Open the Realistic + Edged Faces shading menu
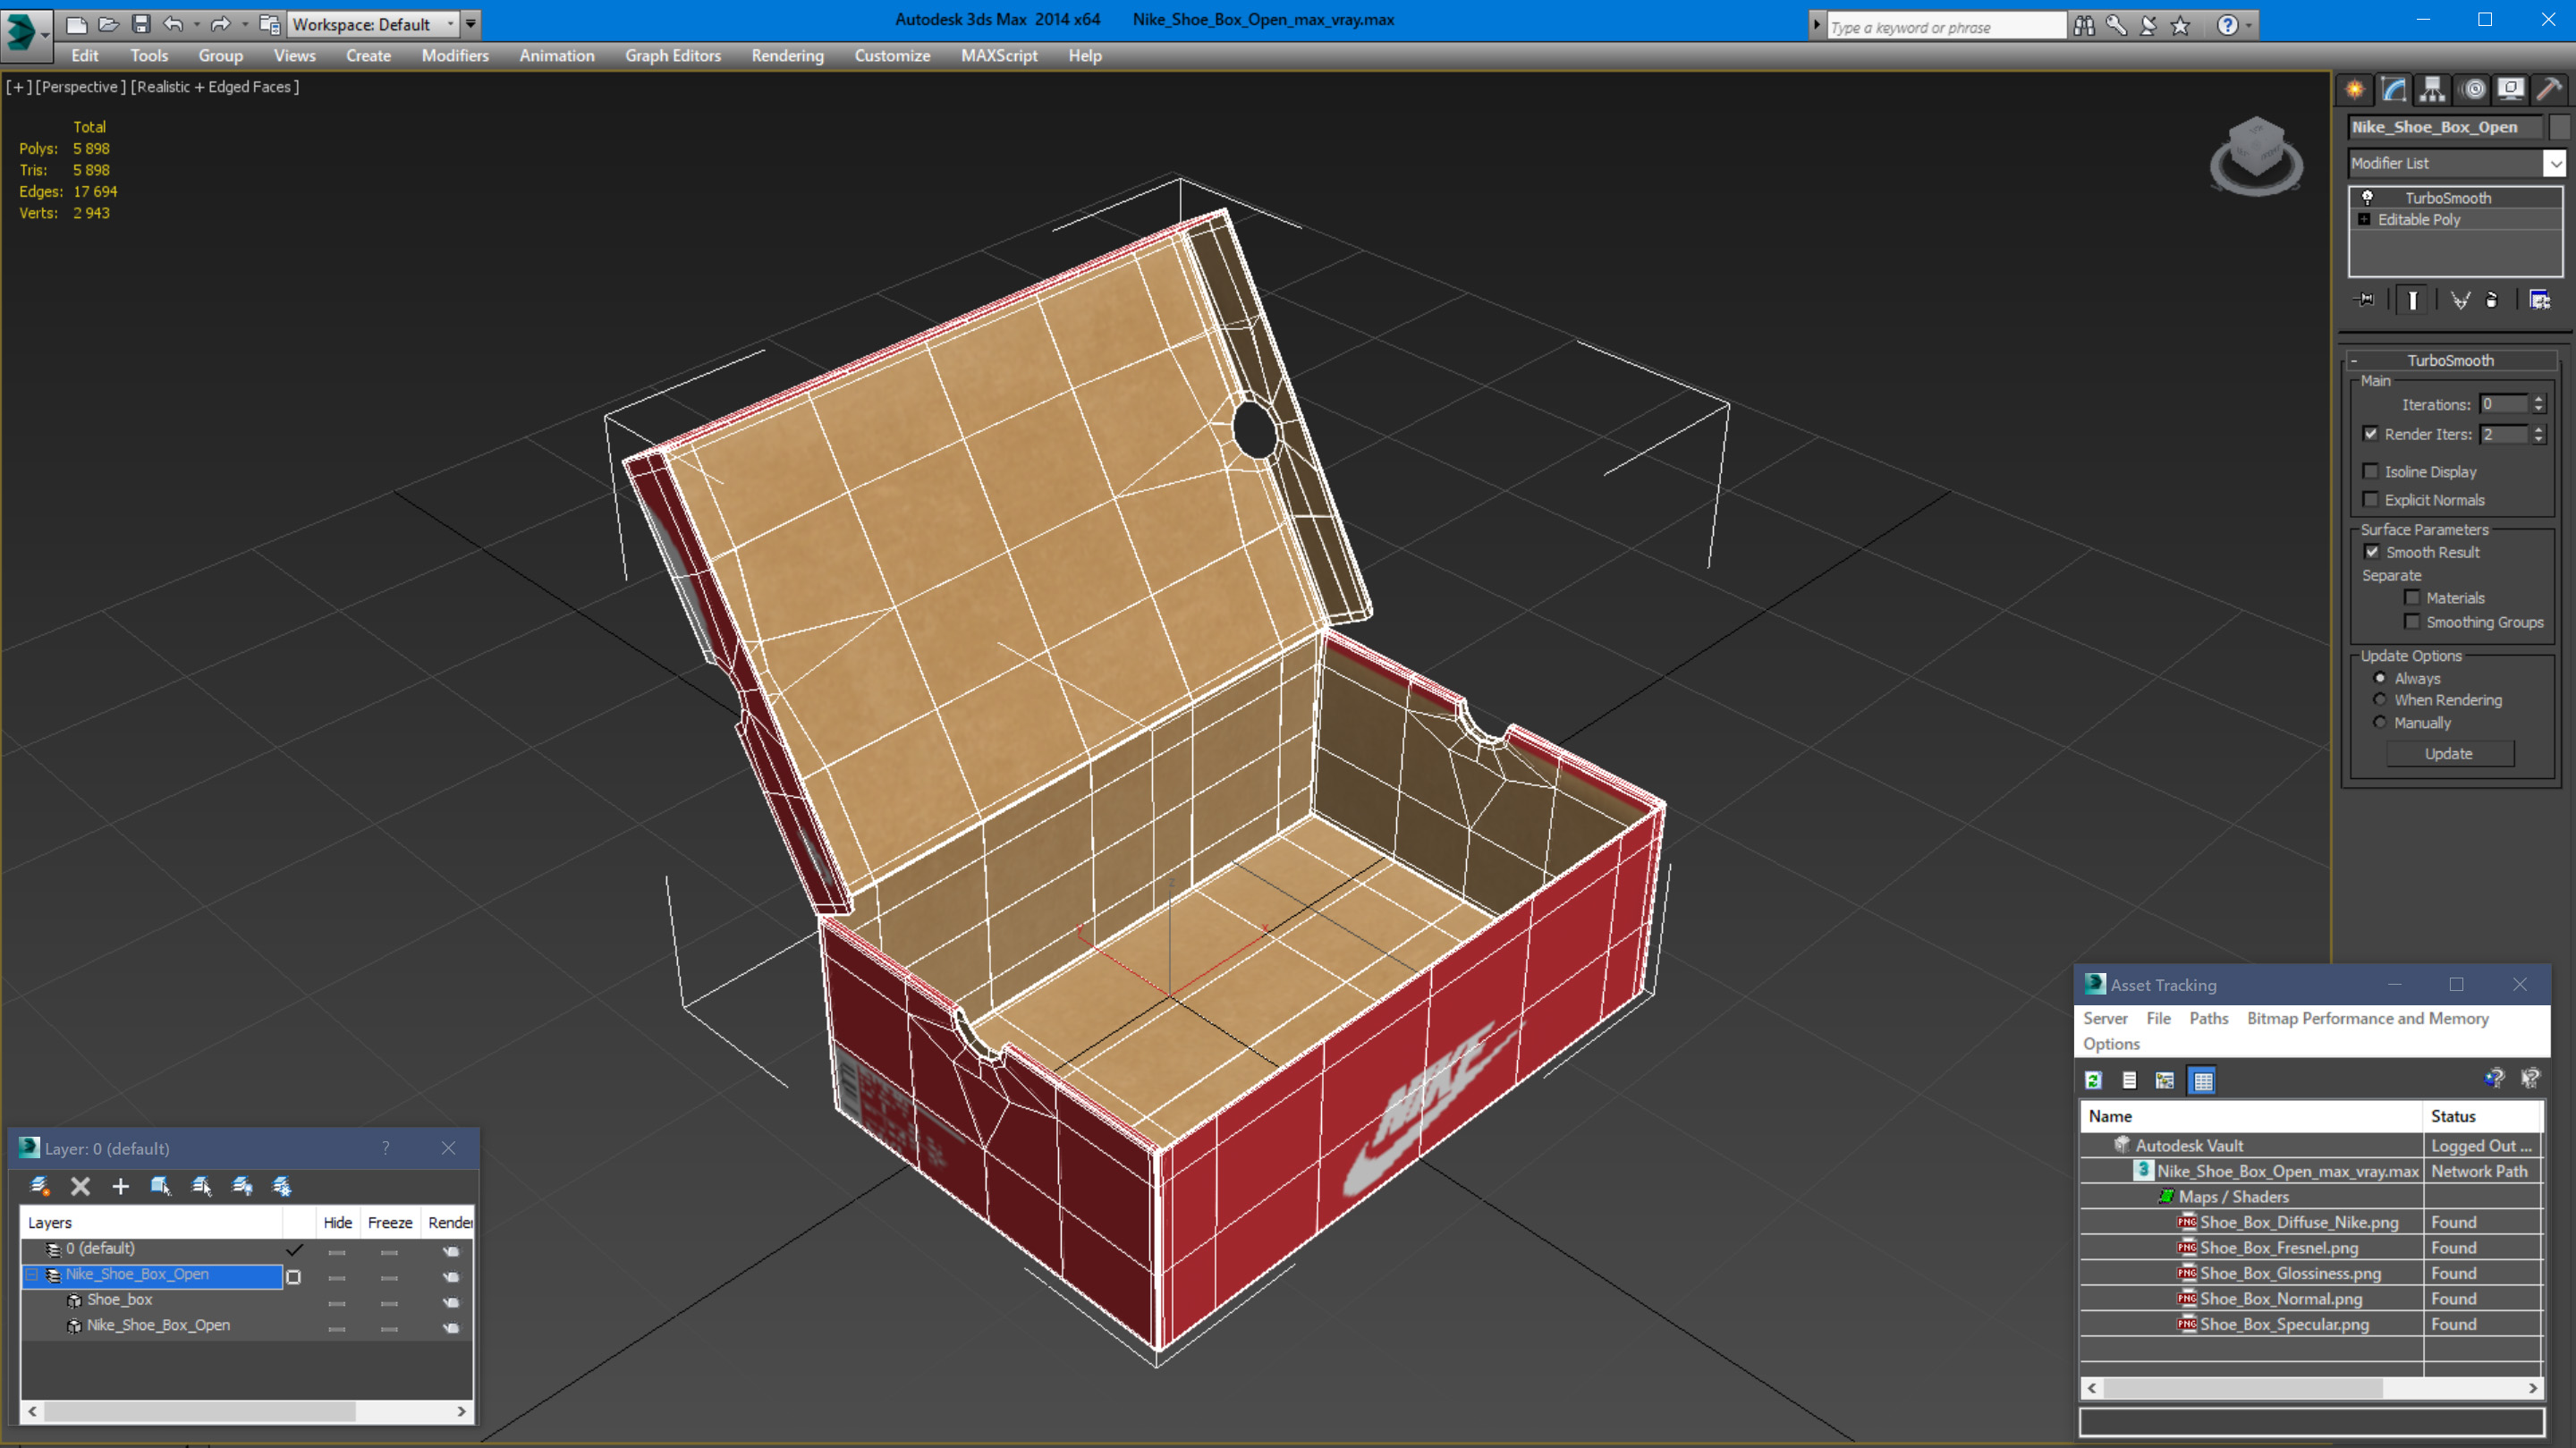 tap(215, 87)
